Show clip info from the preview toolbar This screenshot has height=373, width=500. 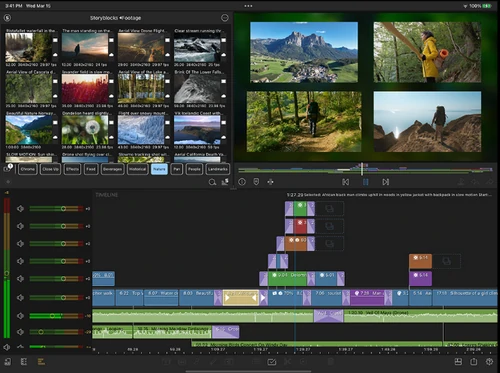[x=242, y=182]
